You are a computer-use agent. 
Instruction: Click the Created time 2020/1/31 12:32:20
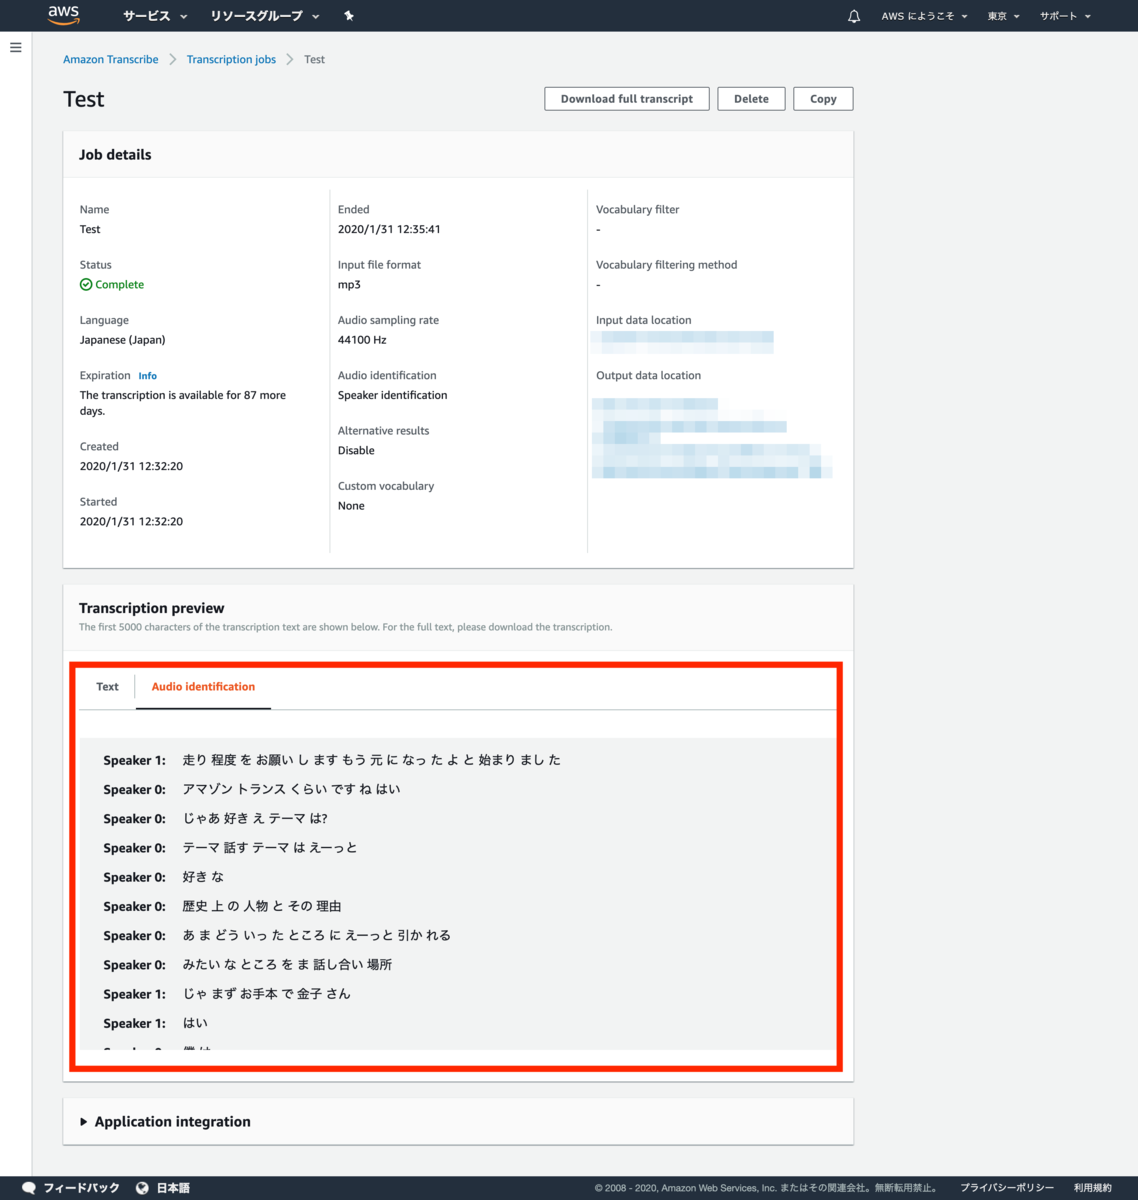(x=131, y=466)
